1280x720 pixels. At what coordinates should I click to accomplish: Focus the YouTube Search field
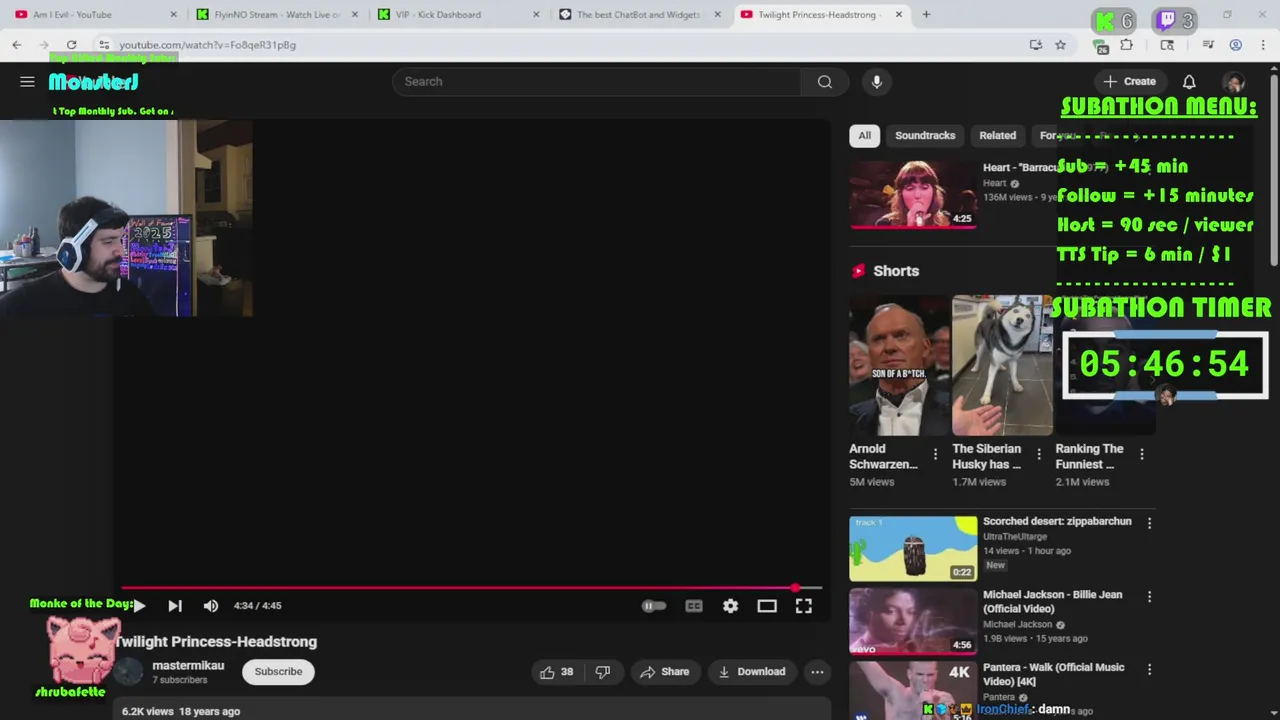click(x=596, y=82)
